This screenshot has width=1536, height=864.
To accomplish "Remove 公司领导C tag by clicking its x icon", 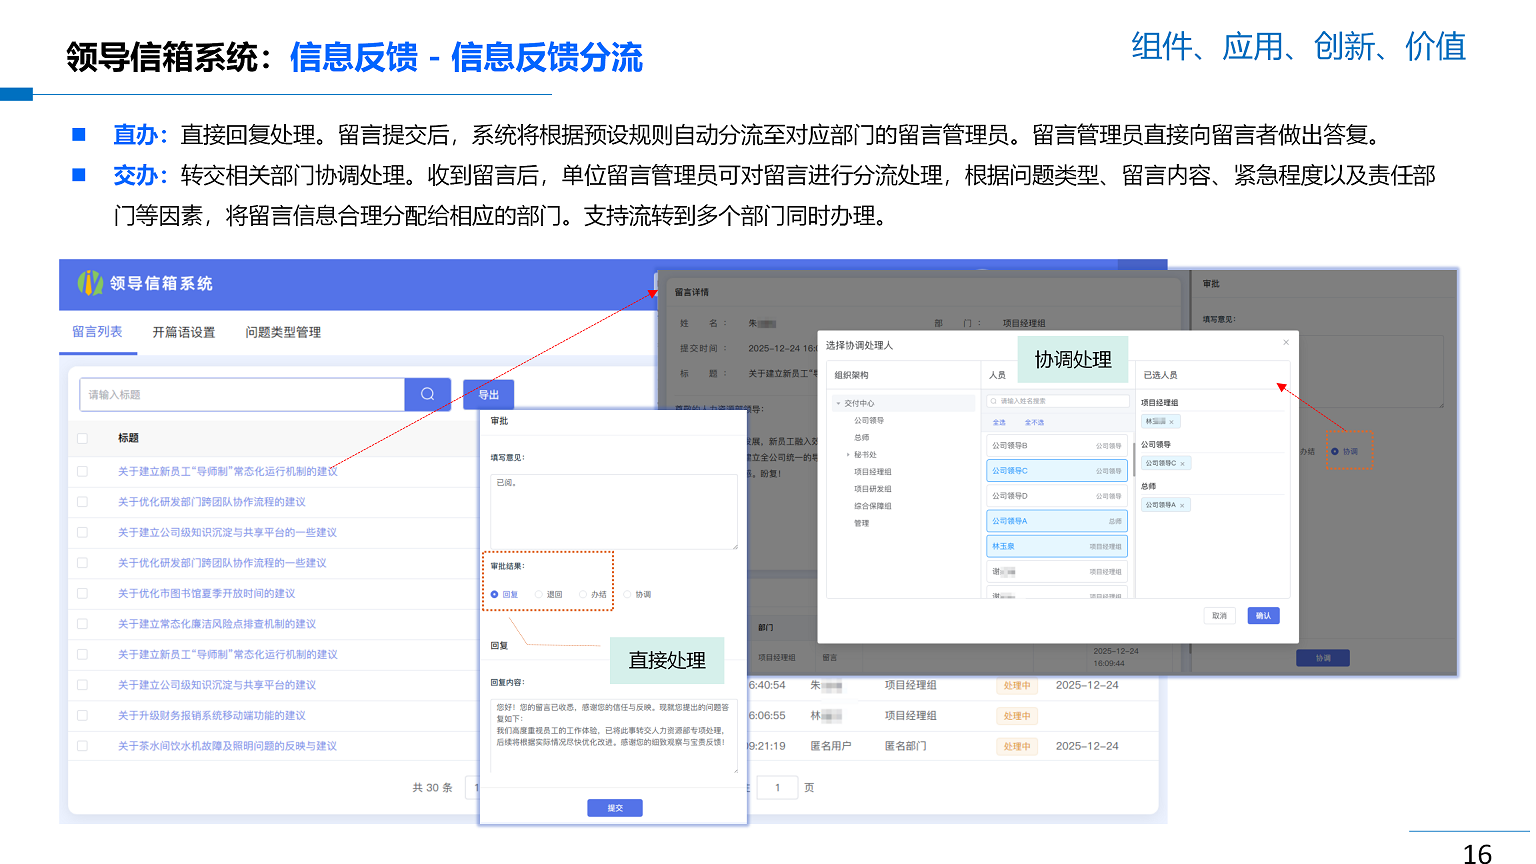I will tap(1183, 463).
